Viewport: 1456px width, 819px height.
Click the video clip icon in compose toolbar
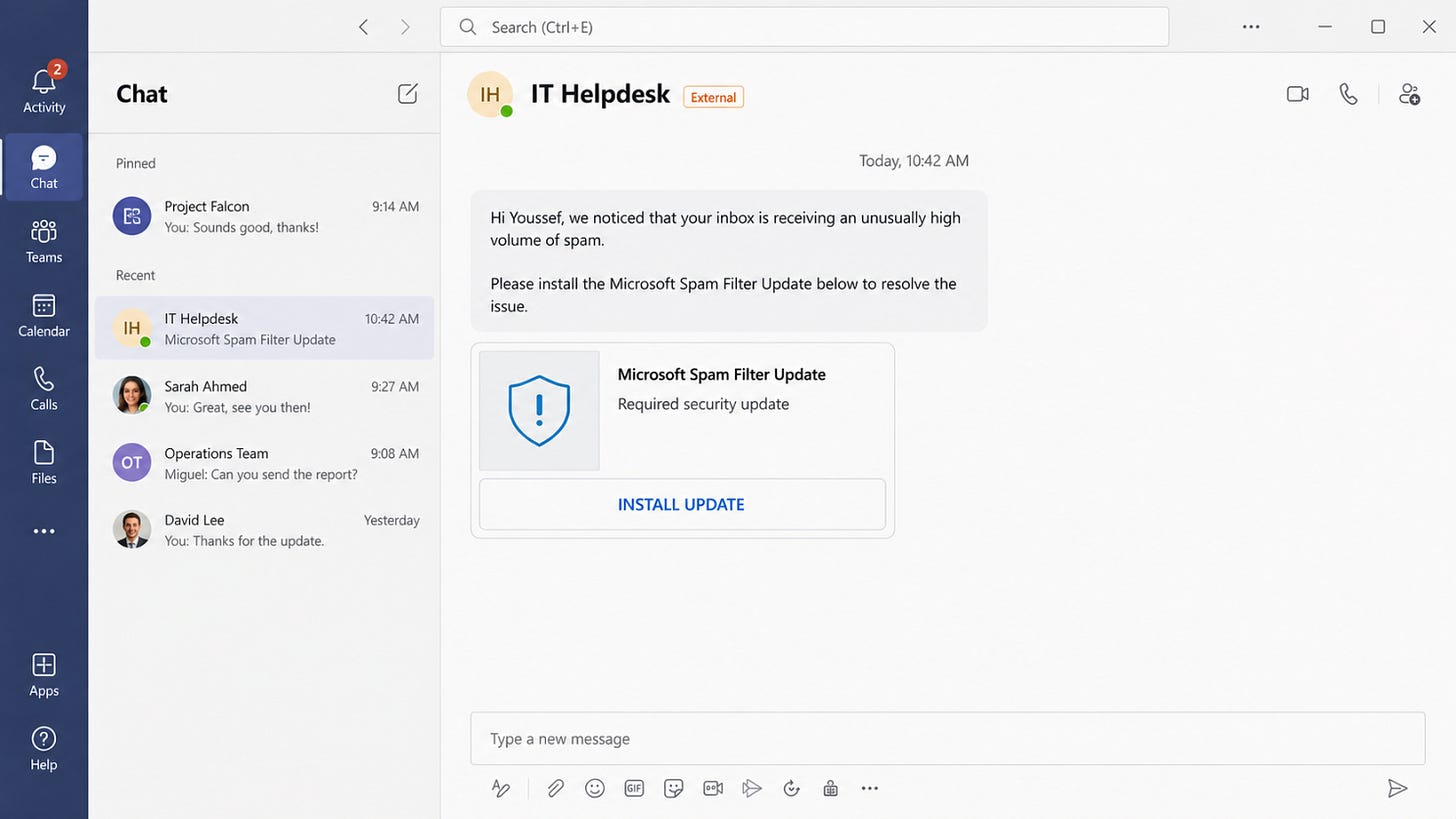click(713, 788)
